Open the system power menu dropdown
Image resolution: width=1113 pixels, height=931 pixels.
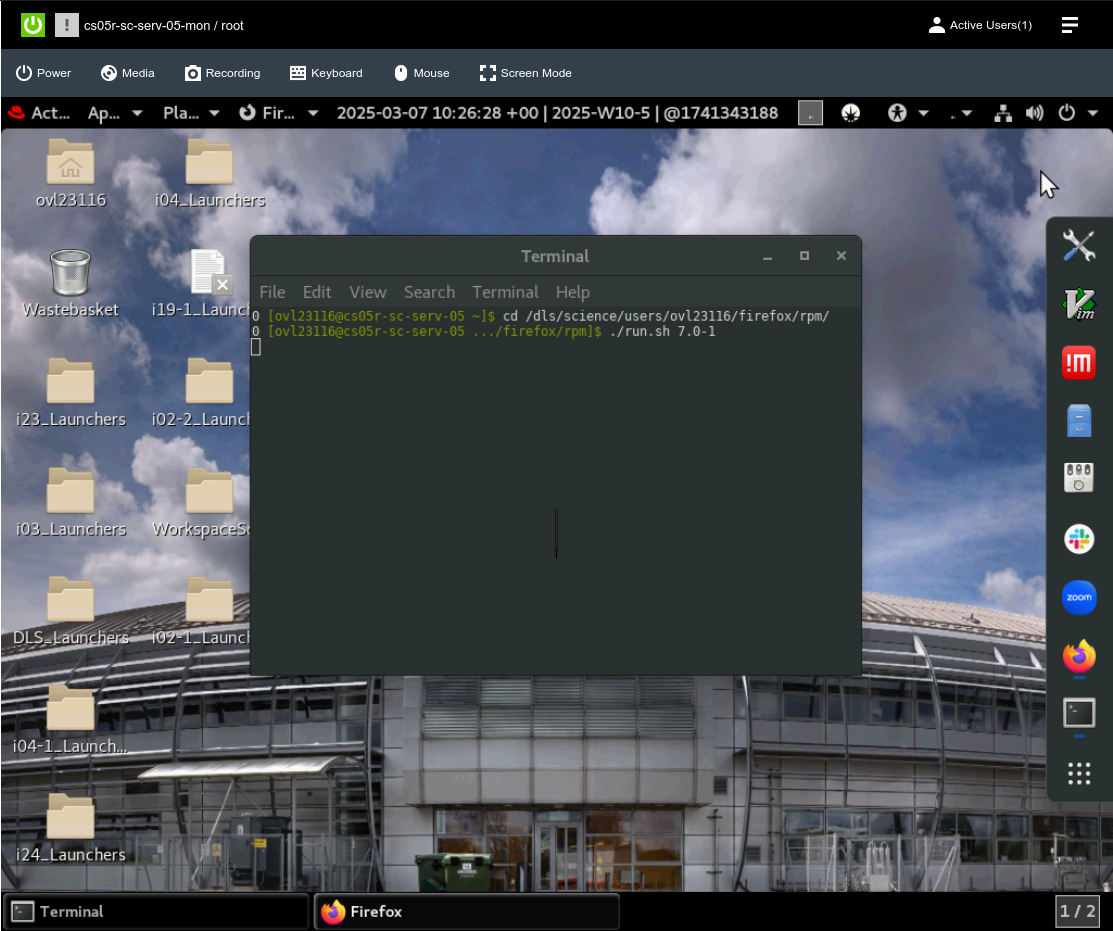pyautogui.click(x=1078, y=113)
